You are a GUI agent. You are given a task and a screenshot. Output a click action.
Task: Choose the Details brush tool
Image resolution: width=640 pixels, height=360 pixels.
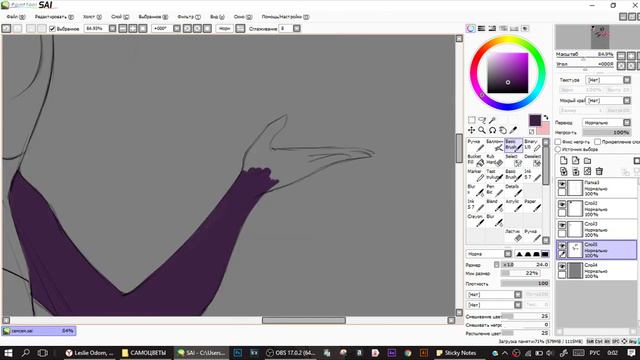(x=513, y=190)
